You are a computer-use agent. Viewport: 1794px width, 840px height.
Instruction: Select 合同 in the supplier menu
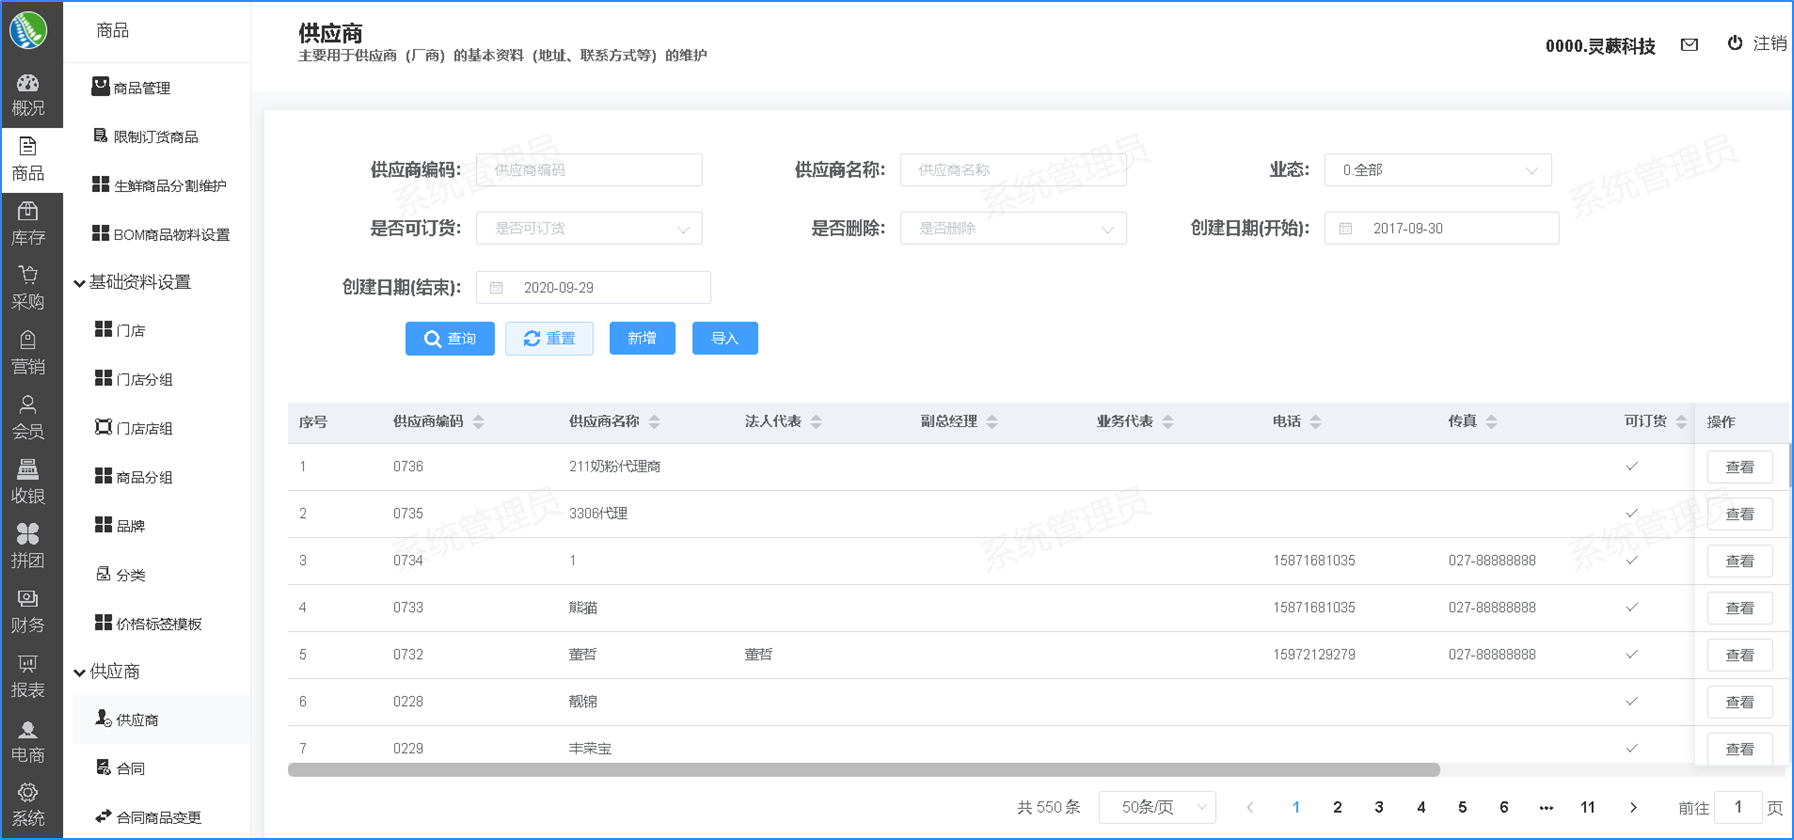tap(130, 768)
